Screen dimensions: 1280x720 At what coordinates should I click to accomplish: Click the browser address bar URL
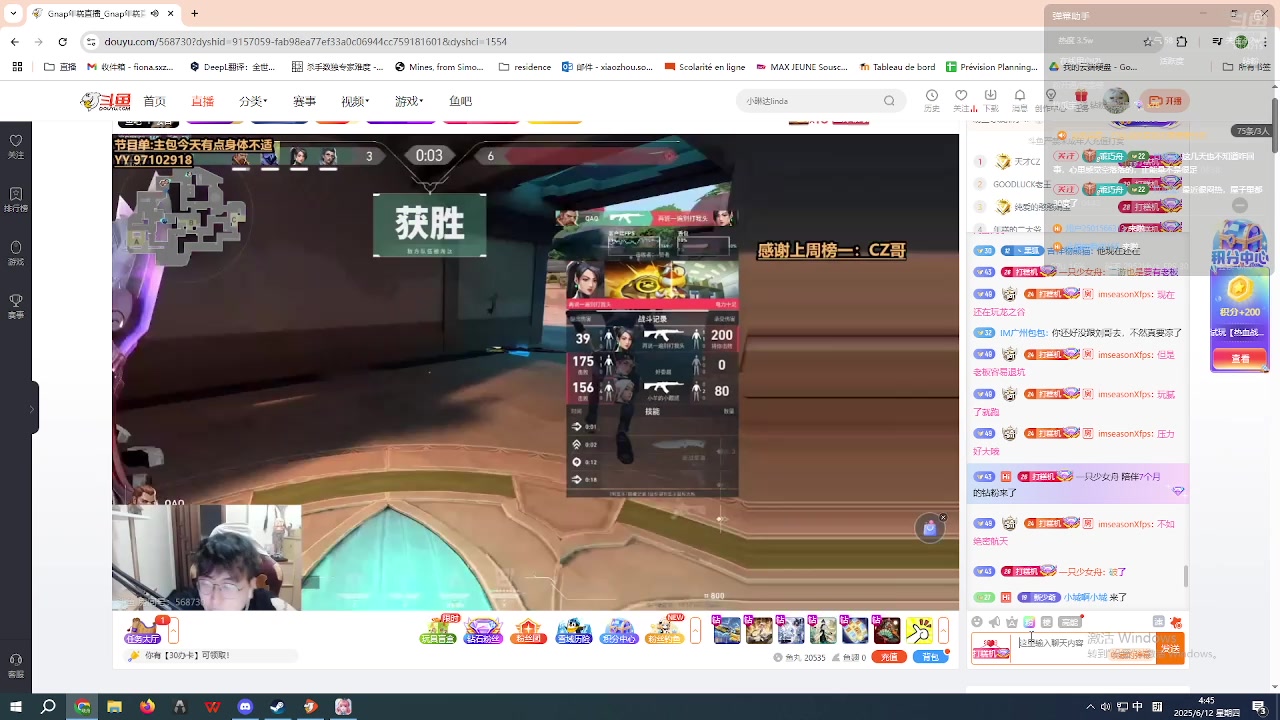click(306, 42)
